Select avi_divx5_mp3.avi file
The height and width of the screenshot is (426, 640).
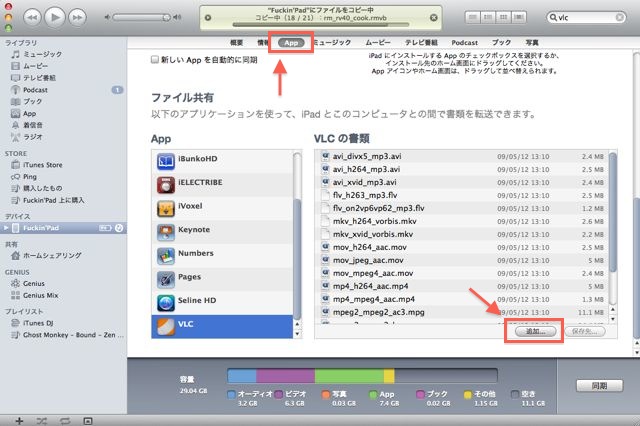(x=462, y=156)
